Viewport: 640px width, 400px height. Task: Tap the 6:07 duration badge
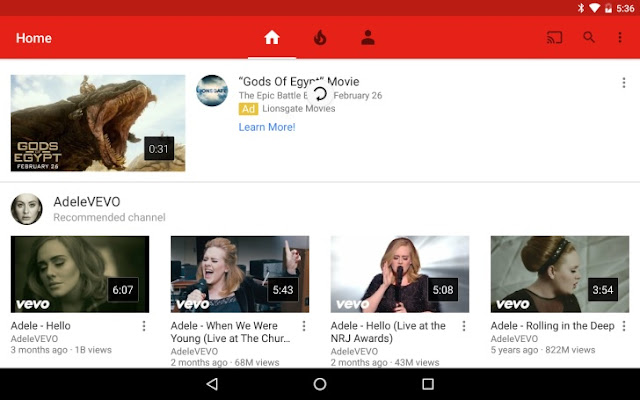[x=123, y=290]
